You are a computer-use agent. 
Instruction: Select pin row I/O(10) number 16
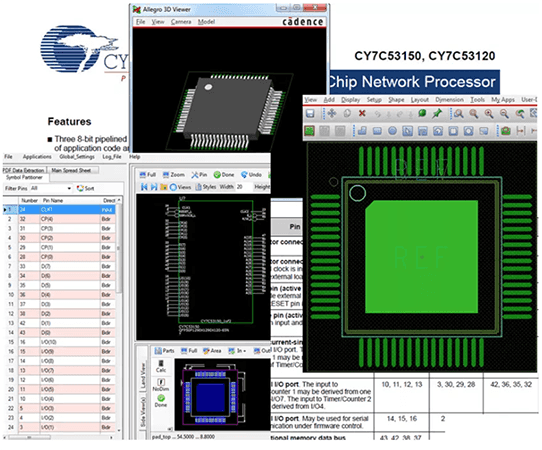[x=59, y=342]
